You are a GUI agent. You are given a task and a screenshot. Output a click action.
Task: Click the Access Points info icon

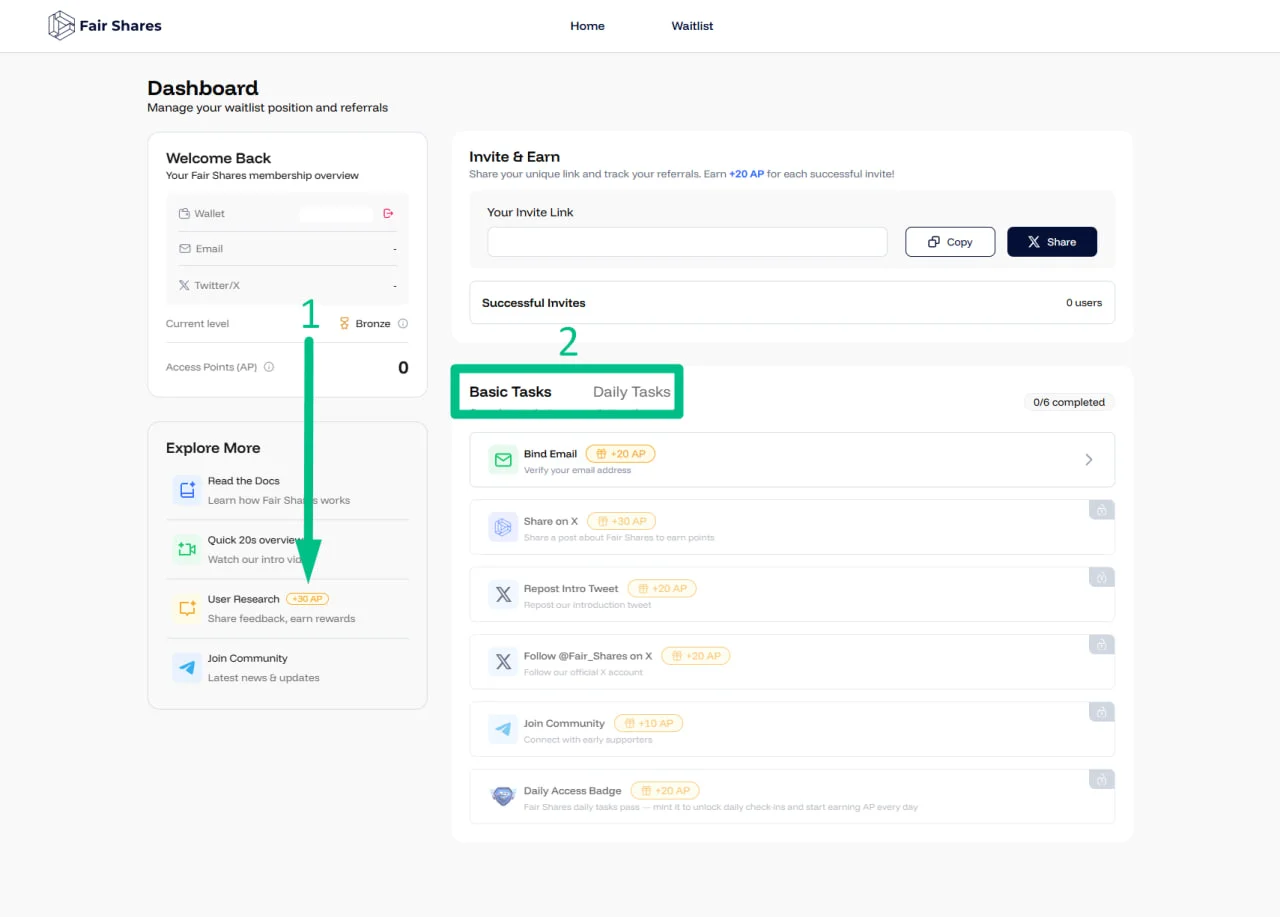coord(269,367)
